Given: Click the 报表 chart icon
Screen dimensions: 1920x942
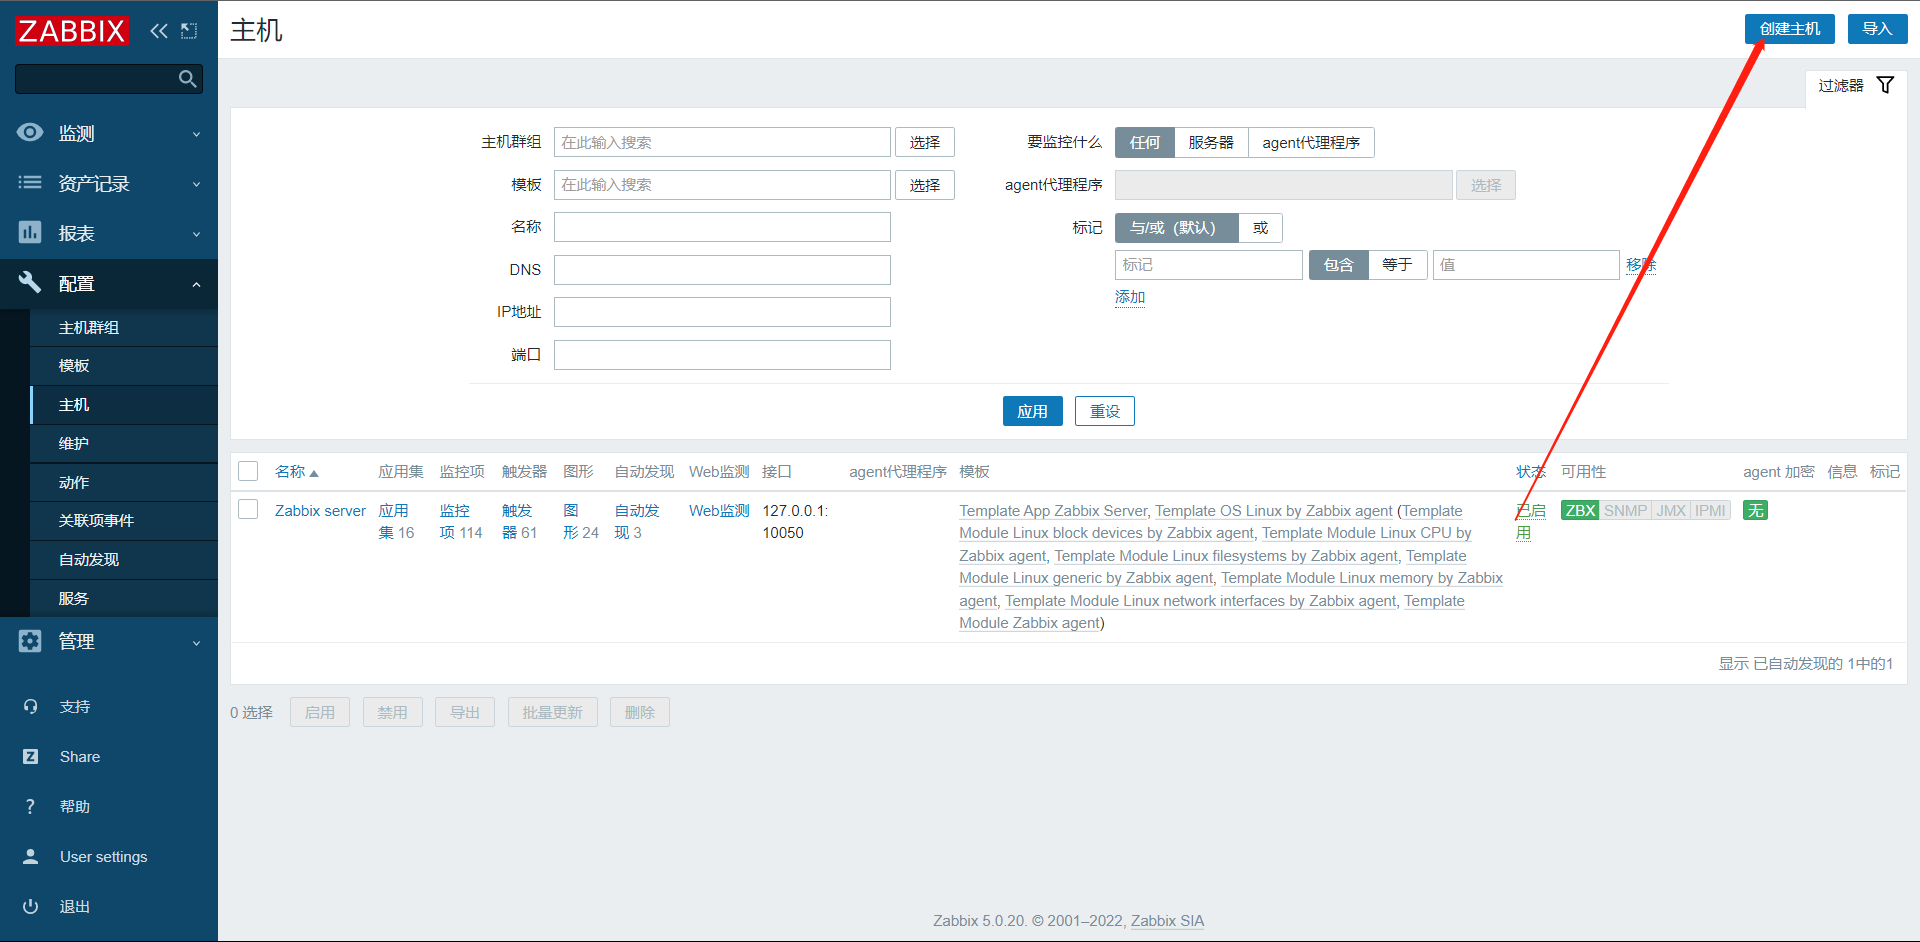Looking at the screenshot, I should pyautogui.click(x=30, y=233).
